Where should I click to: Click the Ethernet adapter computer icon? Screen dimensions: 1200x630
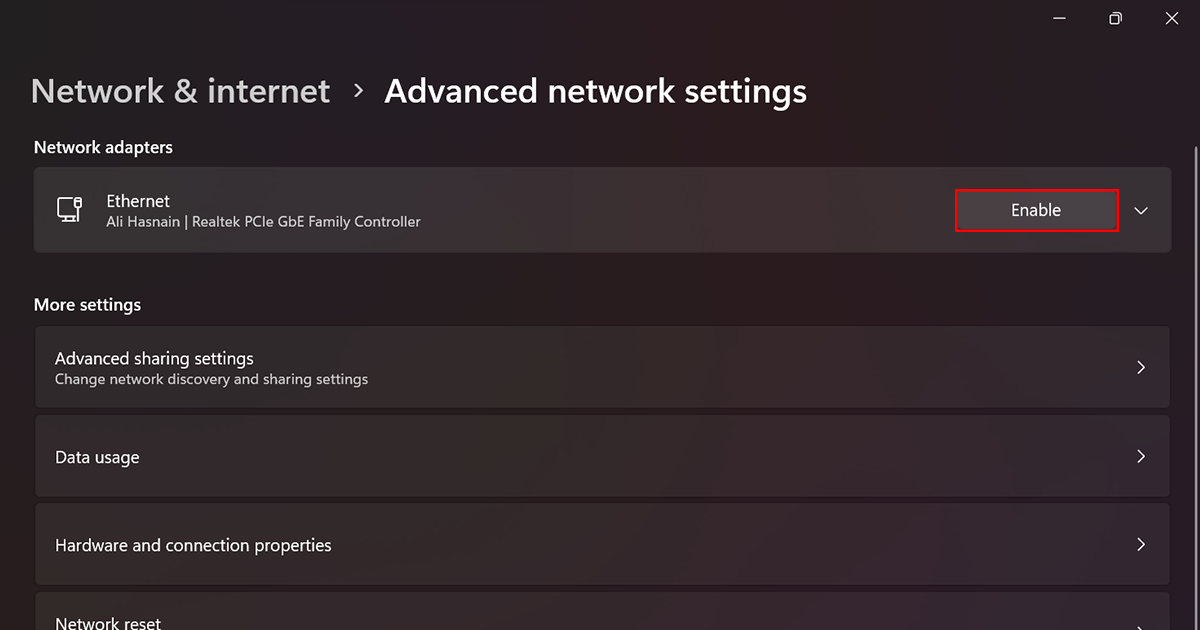click(69, 210)
